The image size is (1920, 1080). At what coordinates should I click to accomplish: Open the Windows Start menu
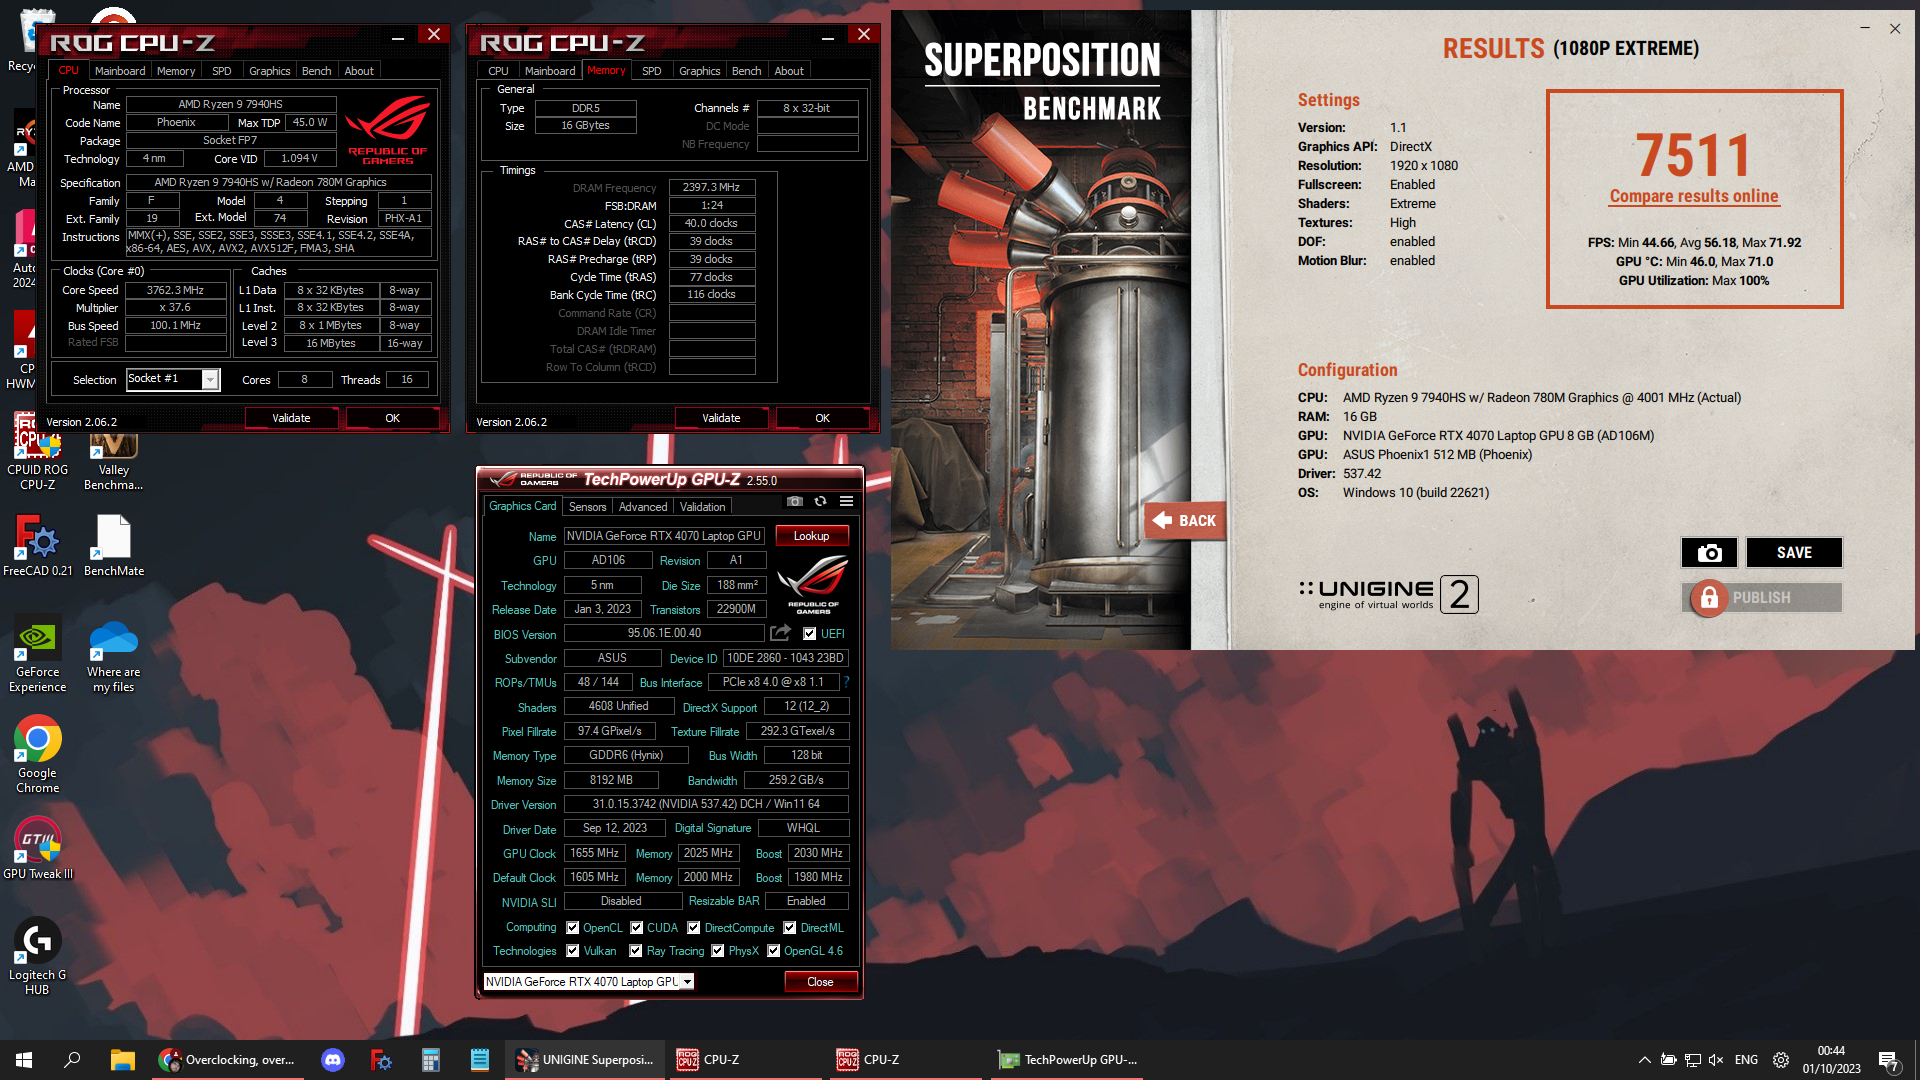click(24, 1060)
